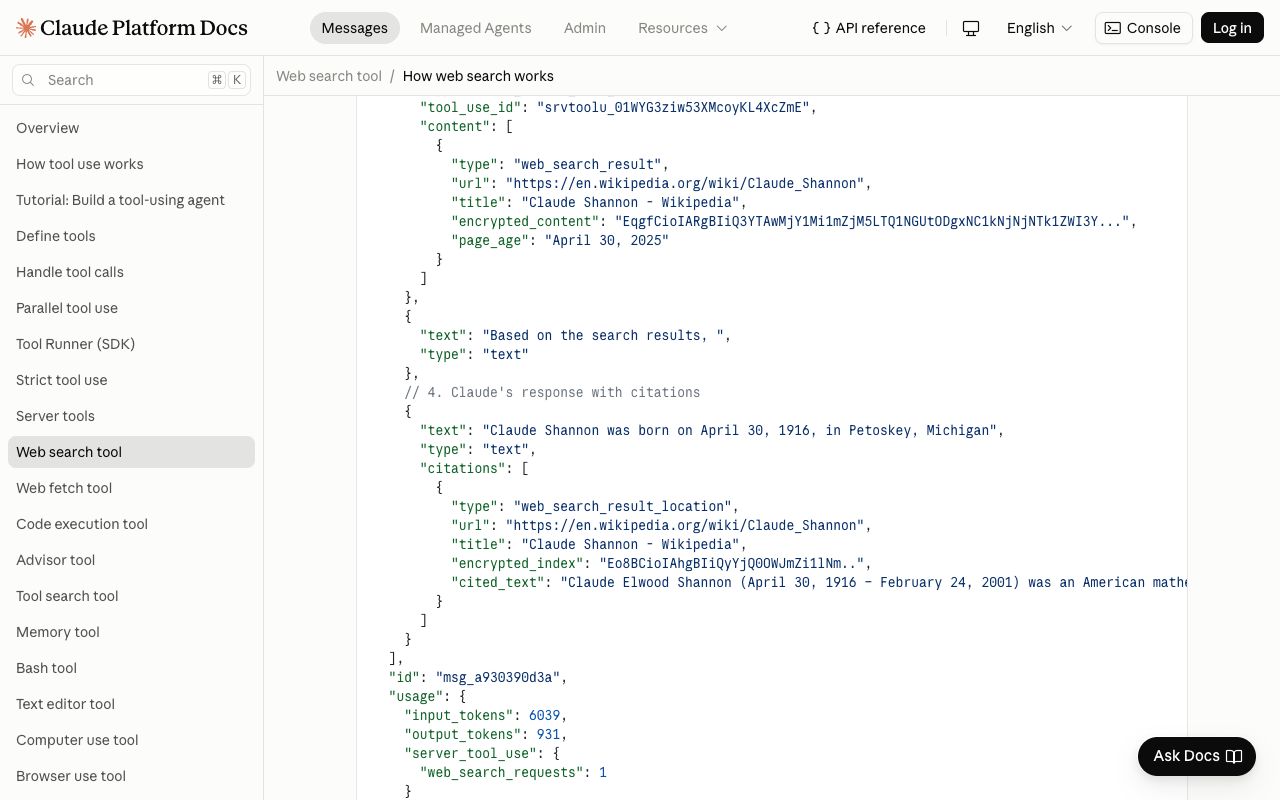Open Code execution tool page

click(x=131, y=524)
